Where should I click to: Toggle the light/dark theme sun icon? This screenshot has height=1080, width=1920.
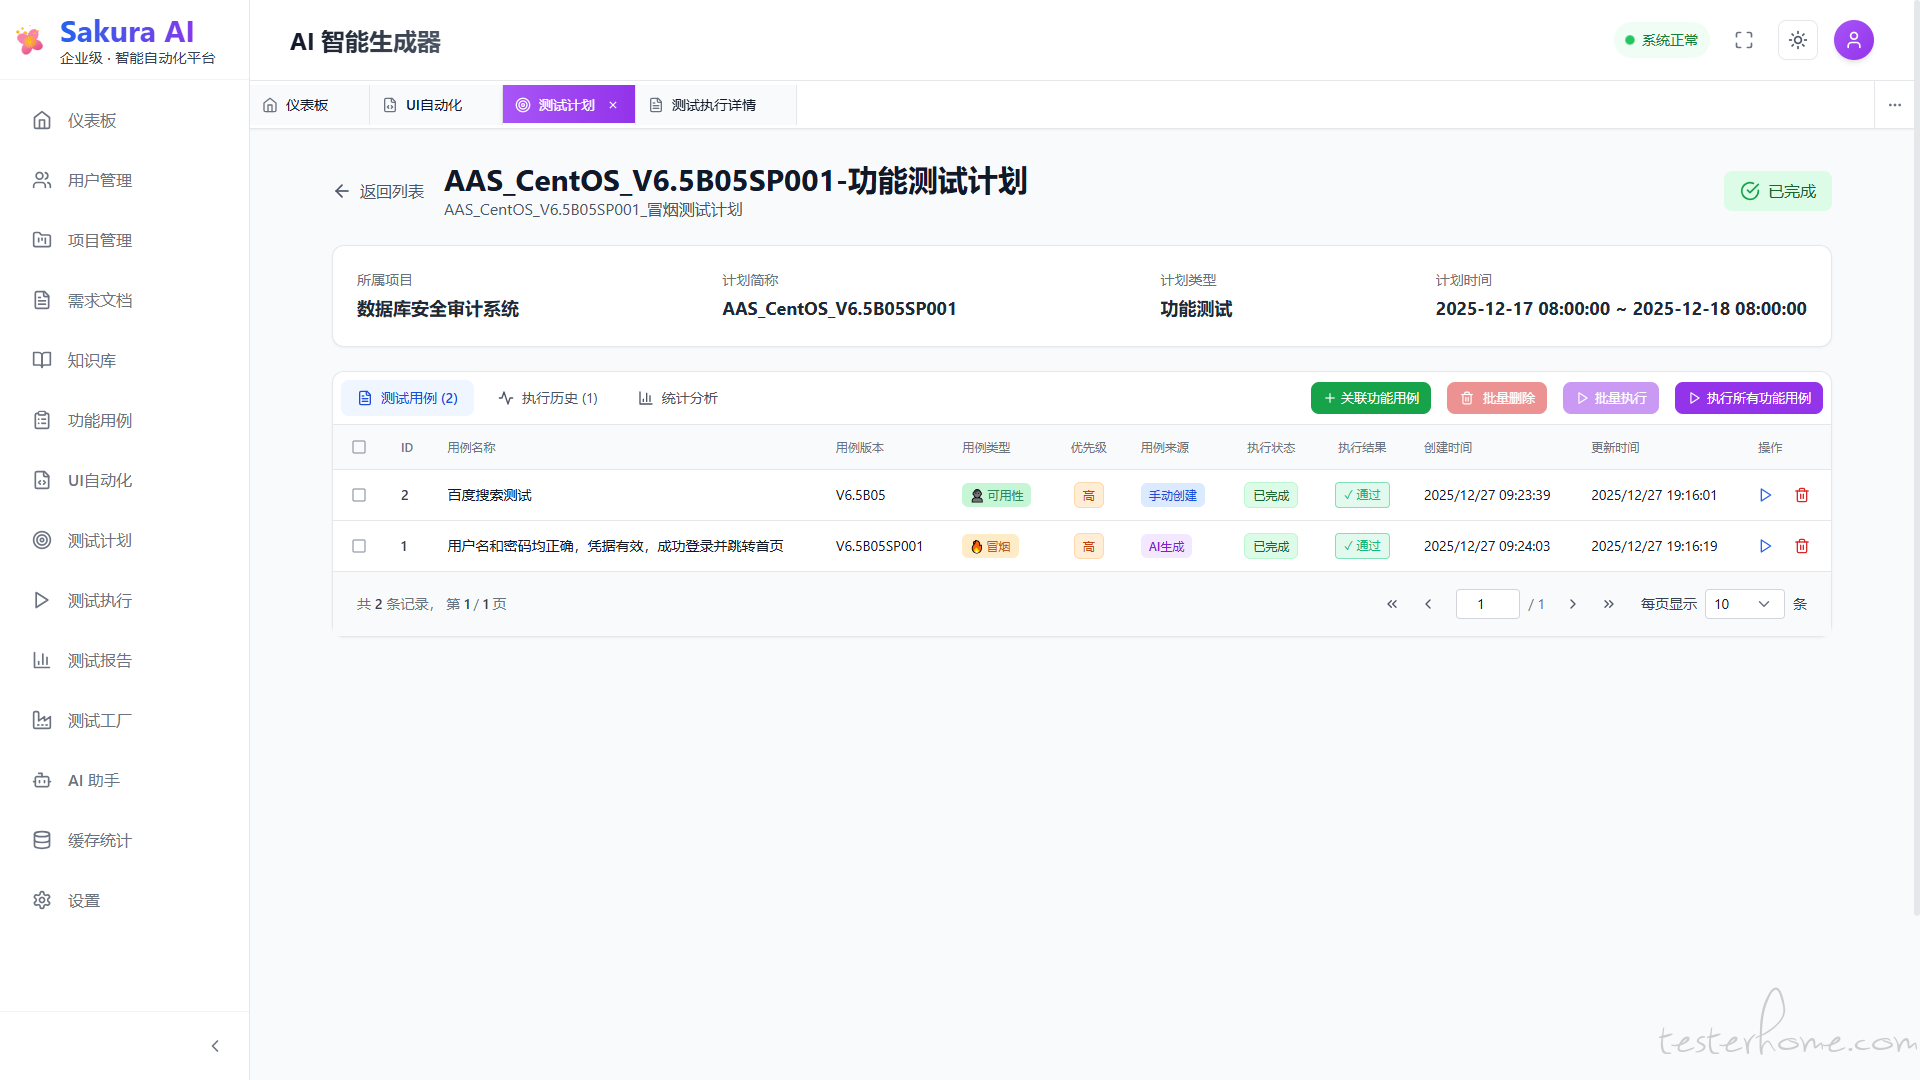(1798, 40)
